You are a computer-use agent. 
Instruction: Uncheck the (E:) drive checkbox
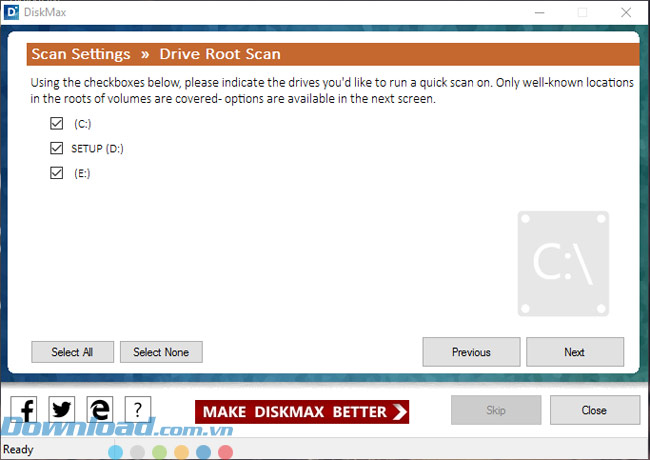coord(56,173)
